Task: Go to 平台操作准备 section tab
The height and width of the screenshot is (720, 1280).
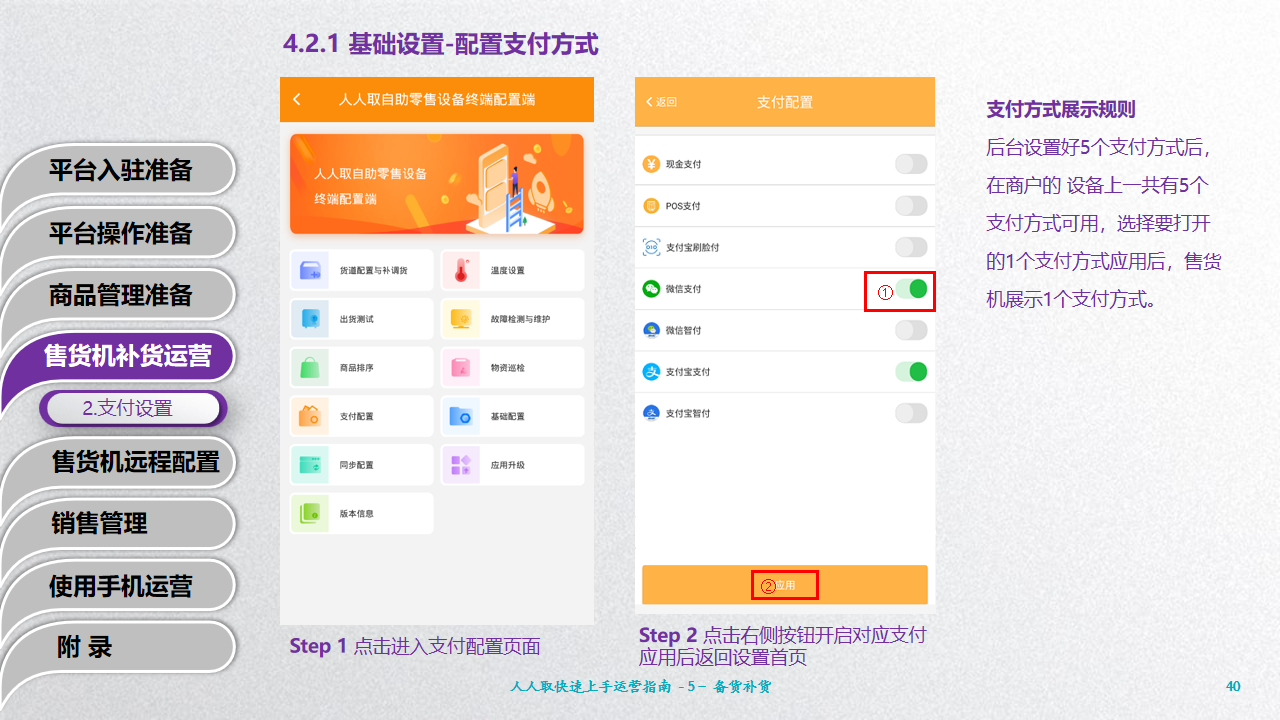Action: (120, 233)
